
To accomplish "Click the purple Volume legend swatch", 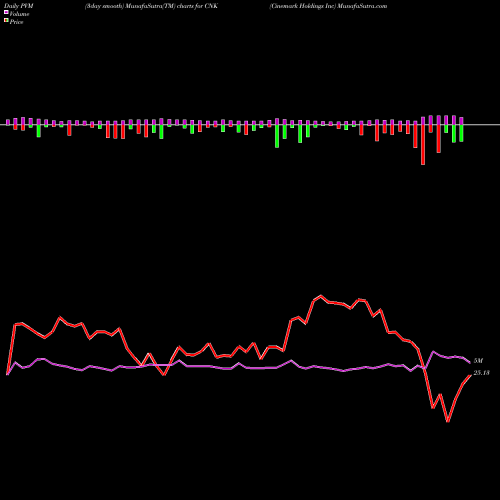I will [6, 13].
